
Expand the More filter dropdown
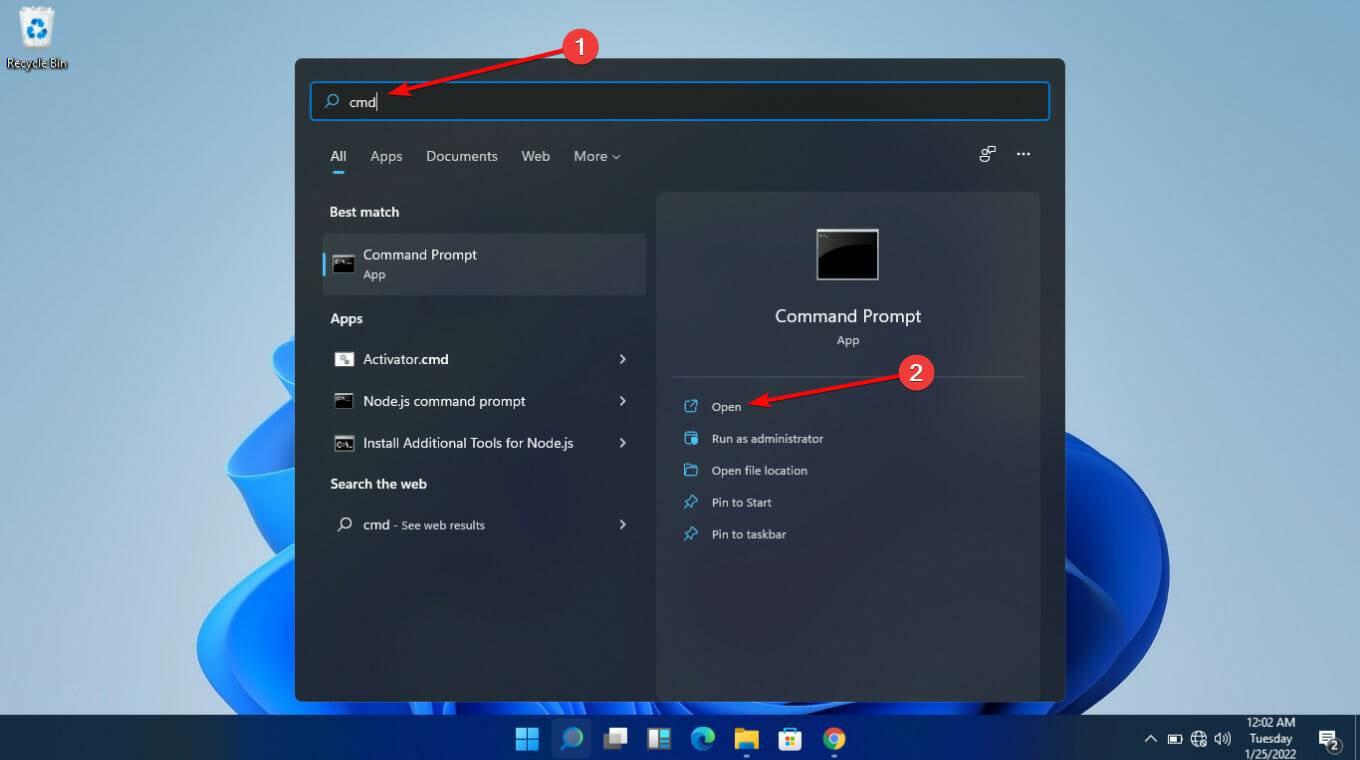[597, 157]
